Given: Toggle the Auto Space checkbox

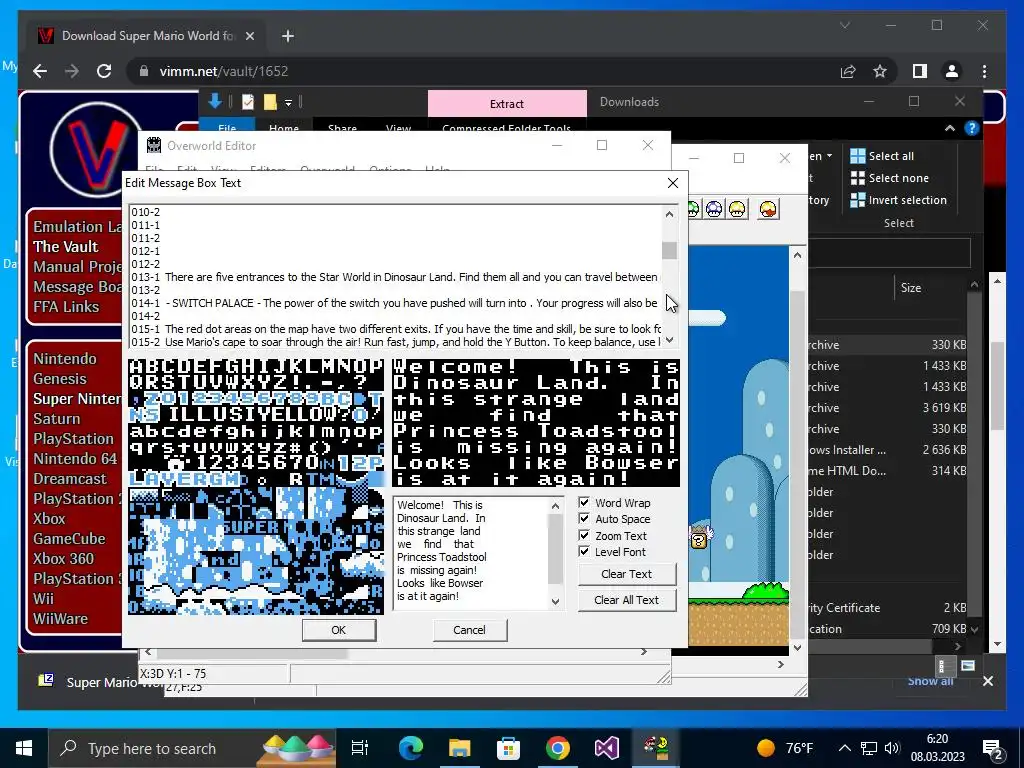Looking at the screenshot, I should pos(584,519).
